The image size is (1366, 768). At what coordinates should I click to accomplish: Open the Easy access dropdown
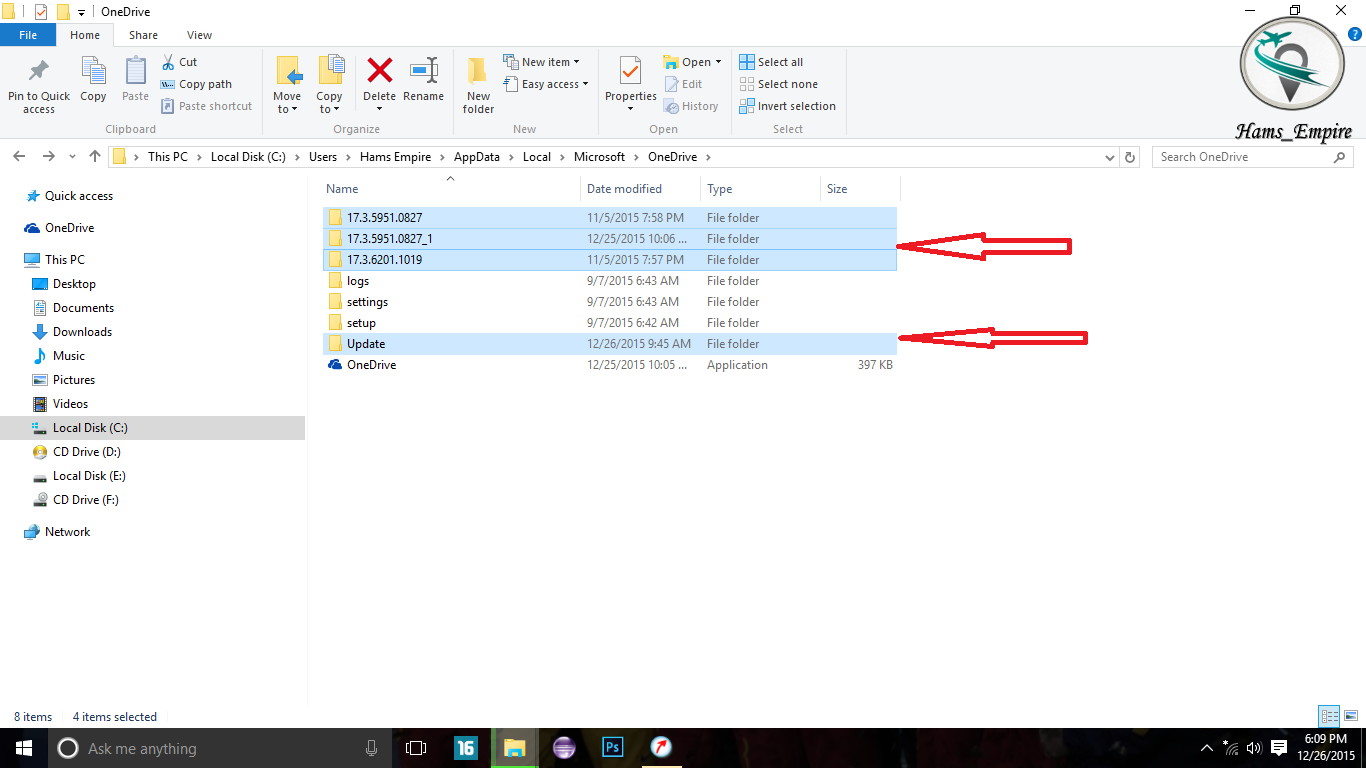pyautogui.click(x=545, y=84)
